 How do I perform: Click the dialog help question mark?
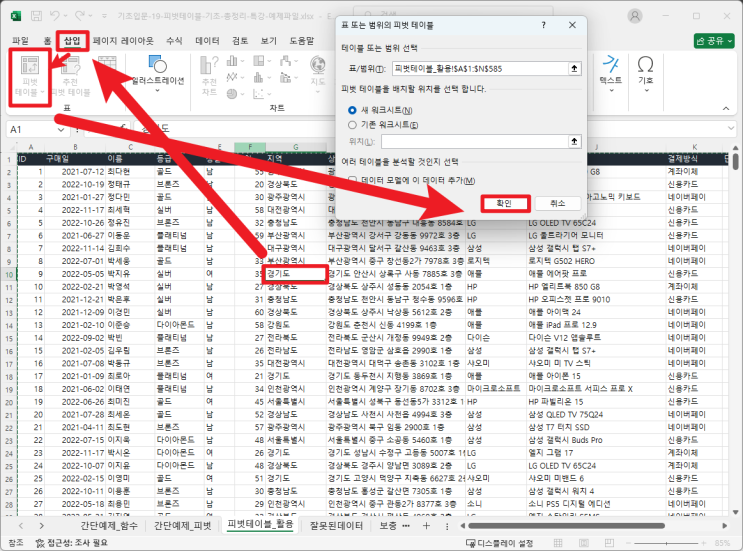click(x=544, y=25)
